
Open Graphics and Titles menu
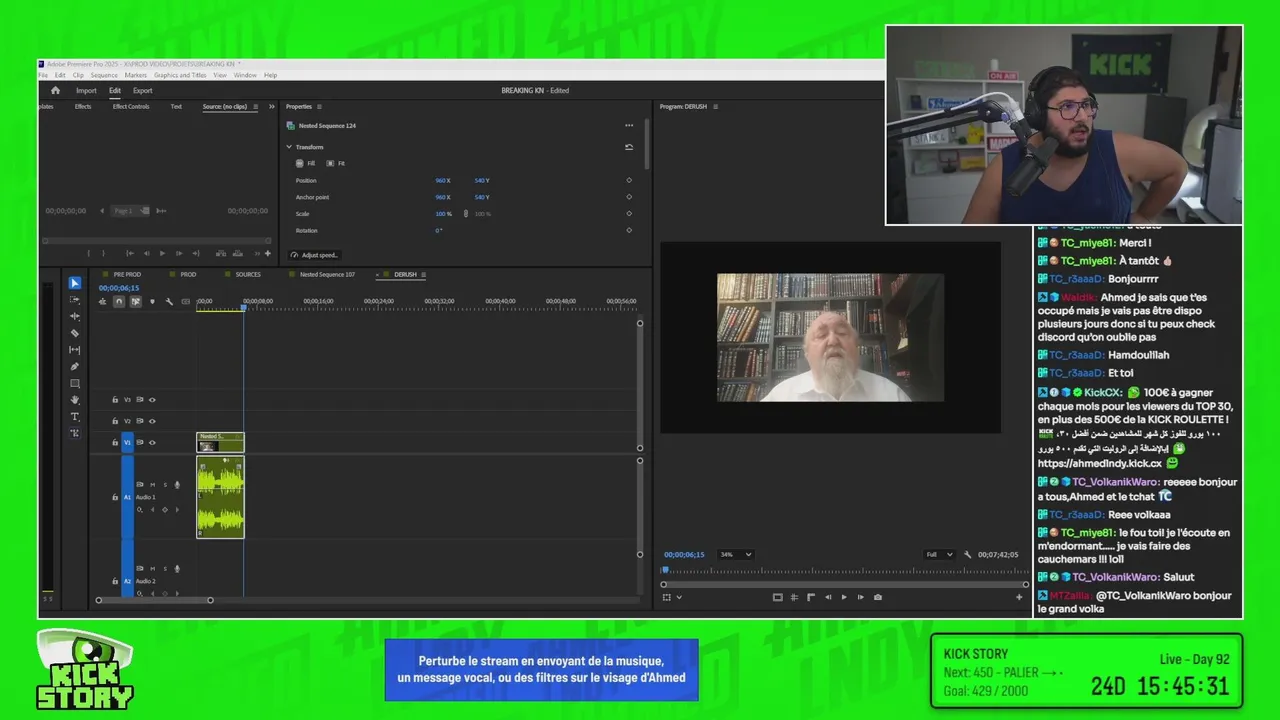click(x=180, y=75)
